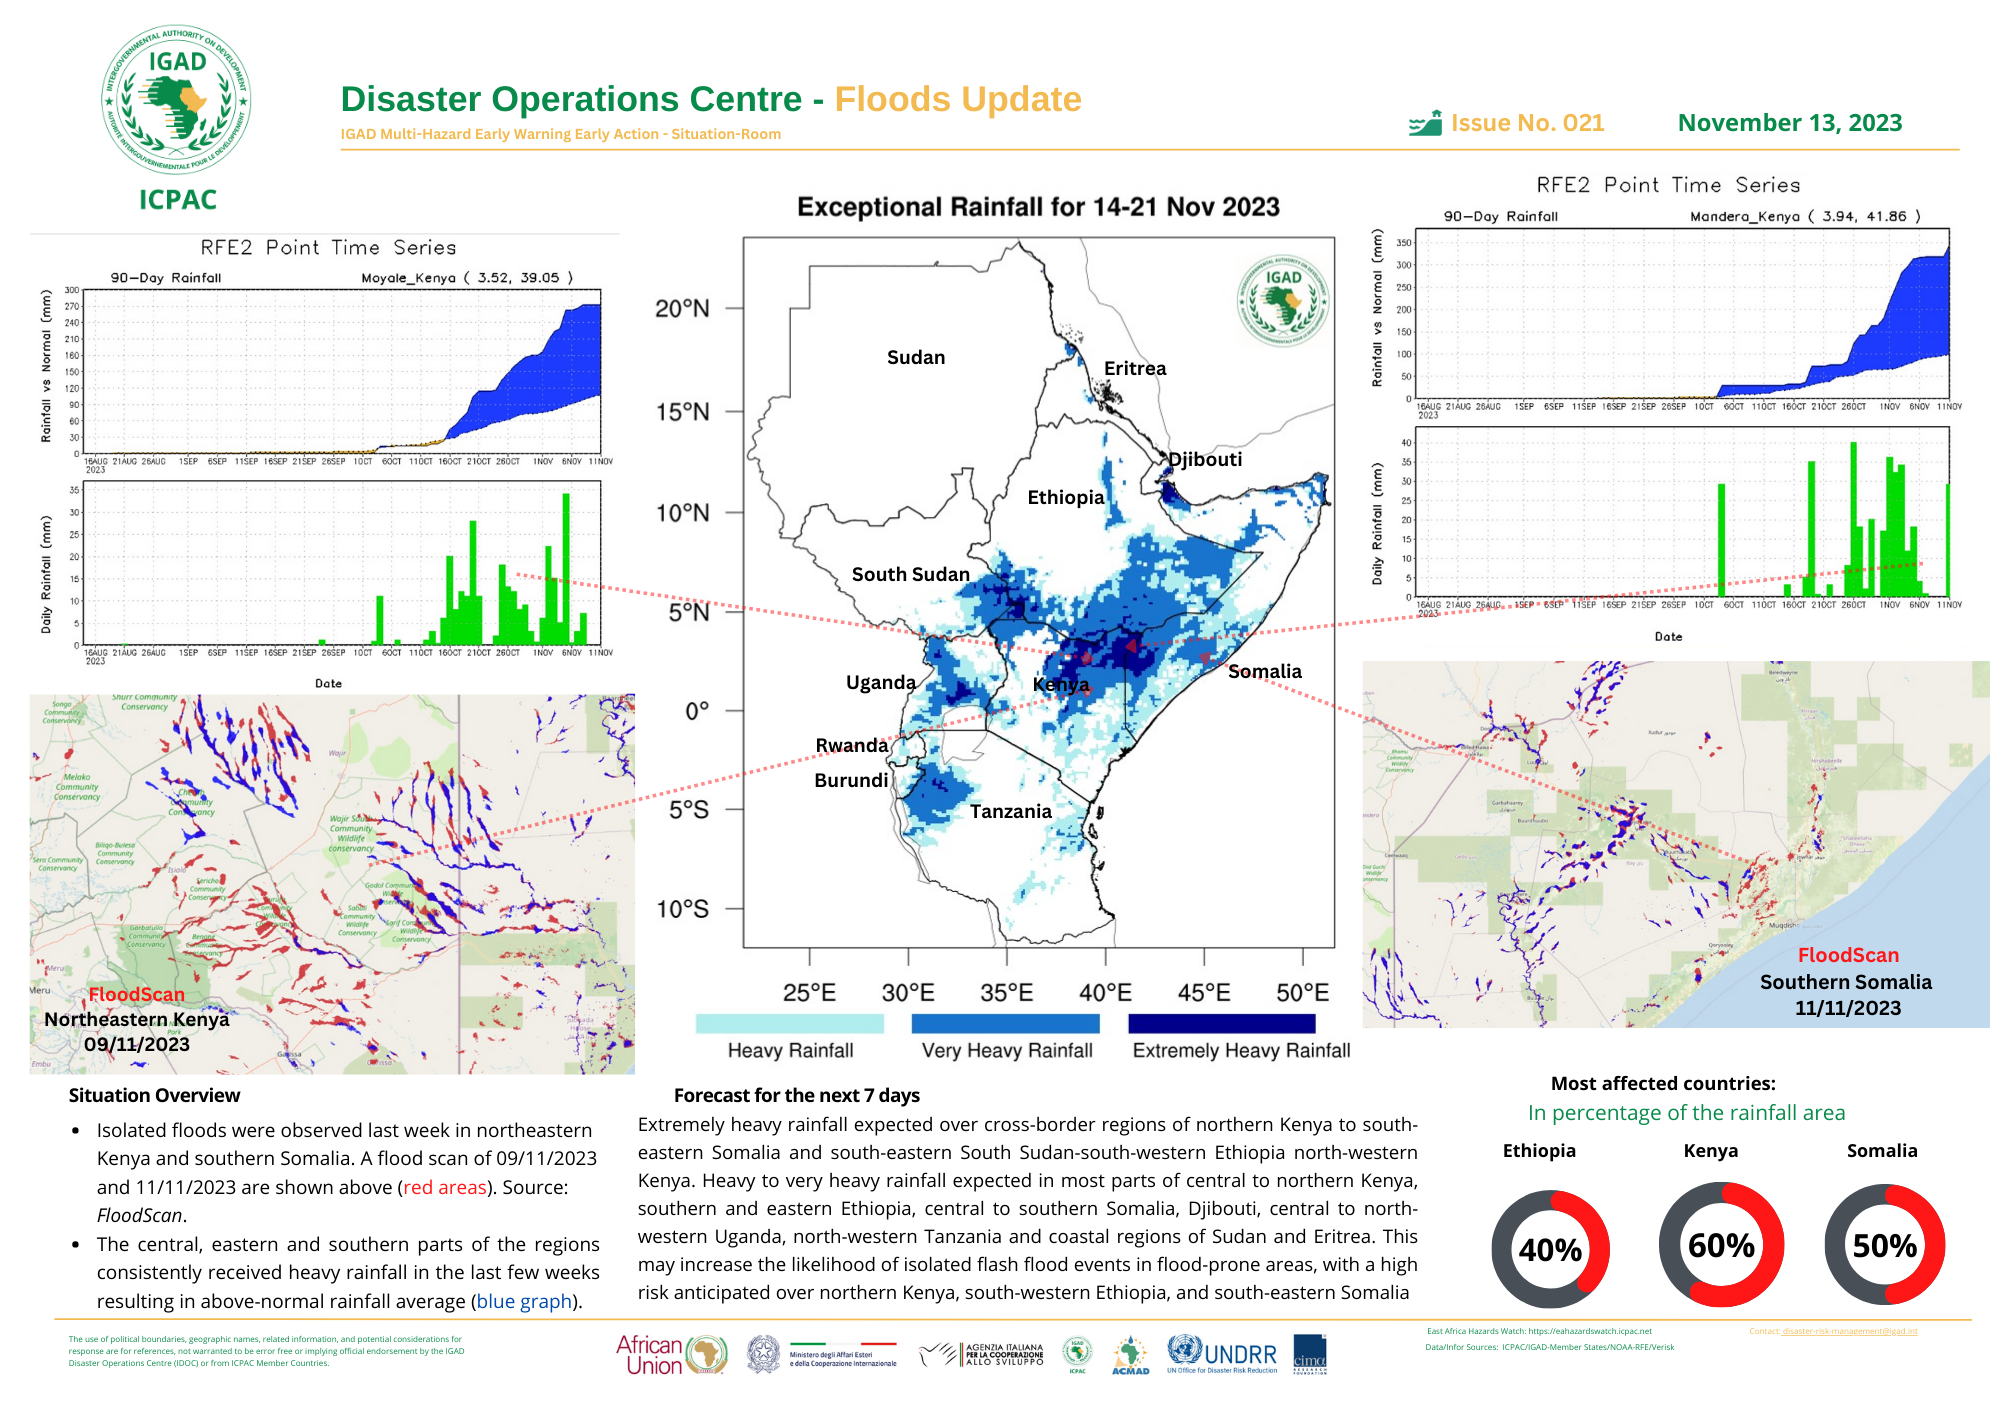Click the flood wave icon beside Issue No. 021
The image size is (2000, 1414).
(1425, 124)
